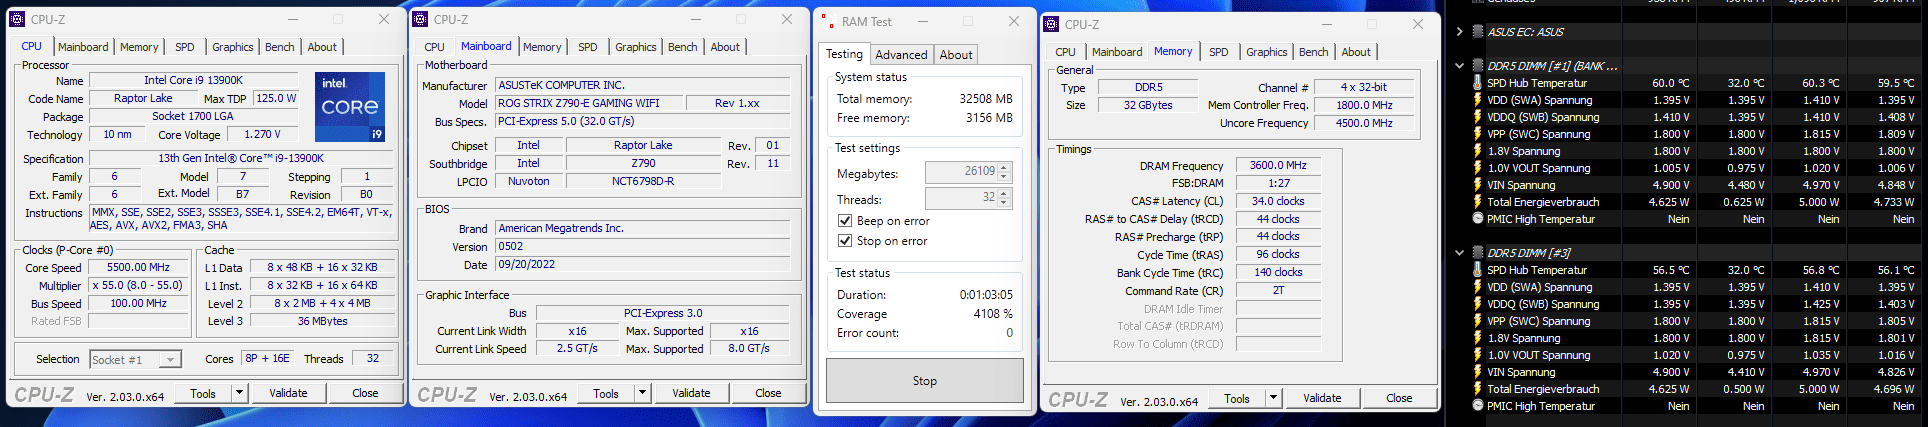Collapse the DDR5 DIMM [#3] sensor group
This screenshot has height=427, width=1928.
tap(1460, 253)
